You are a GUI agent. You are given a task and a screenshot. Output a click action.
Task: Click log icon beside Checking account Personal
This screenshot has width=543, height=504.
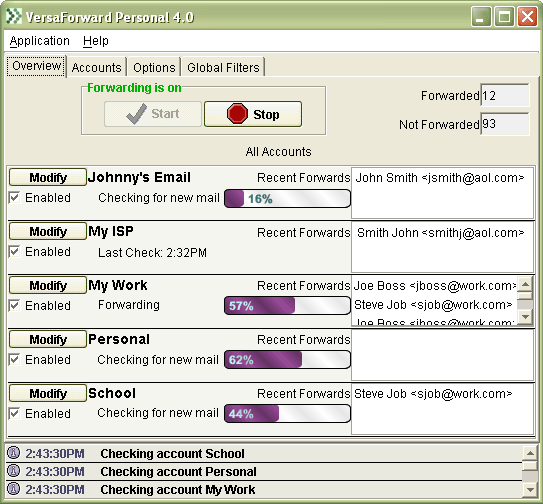coord(14,471)
